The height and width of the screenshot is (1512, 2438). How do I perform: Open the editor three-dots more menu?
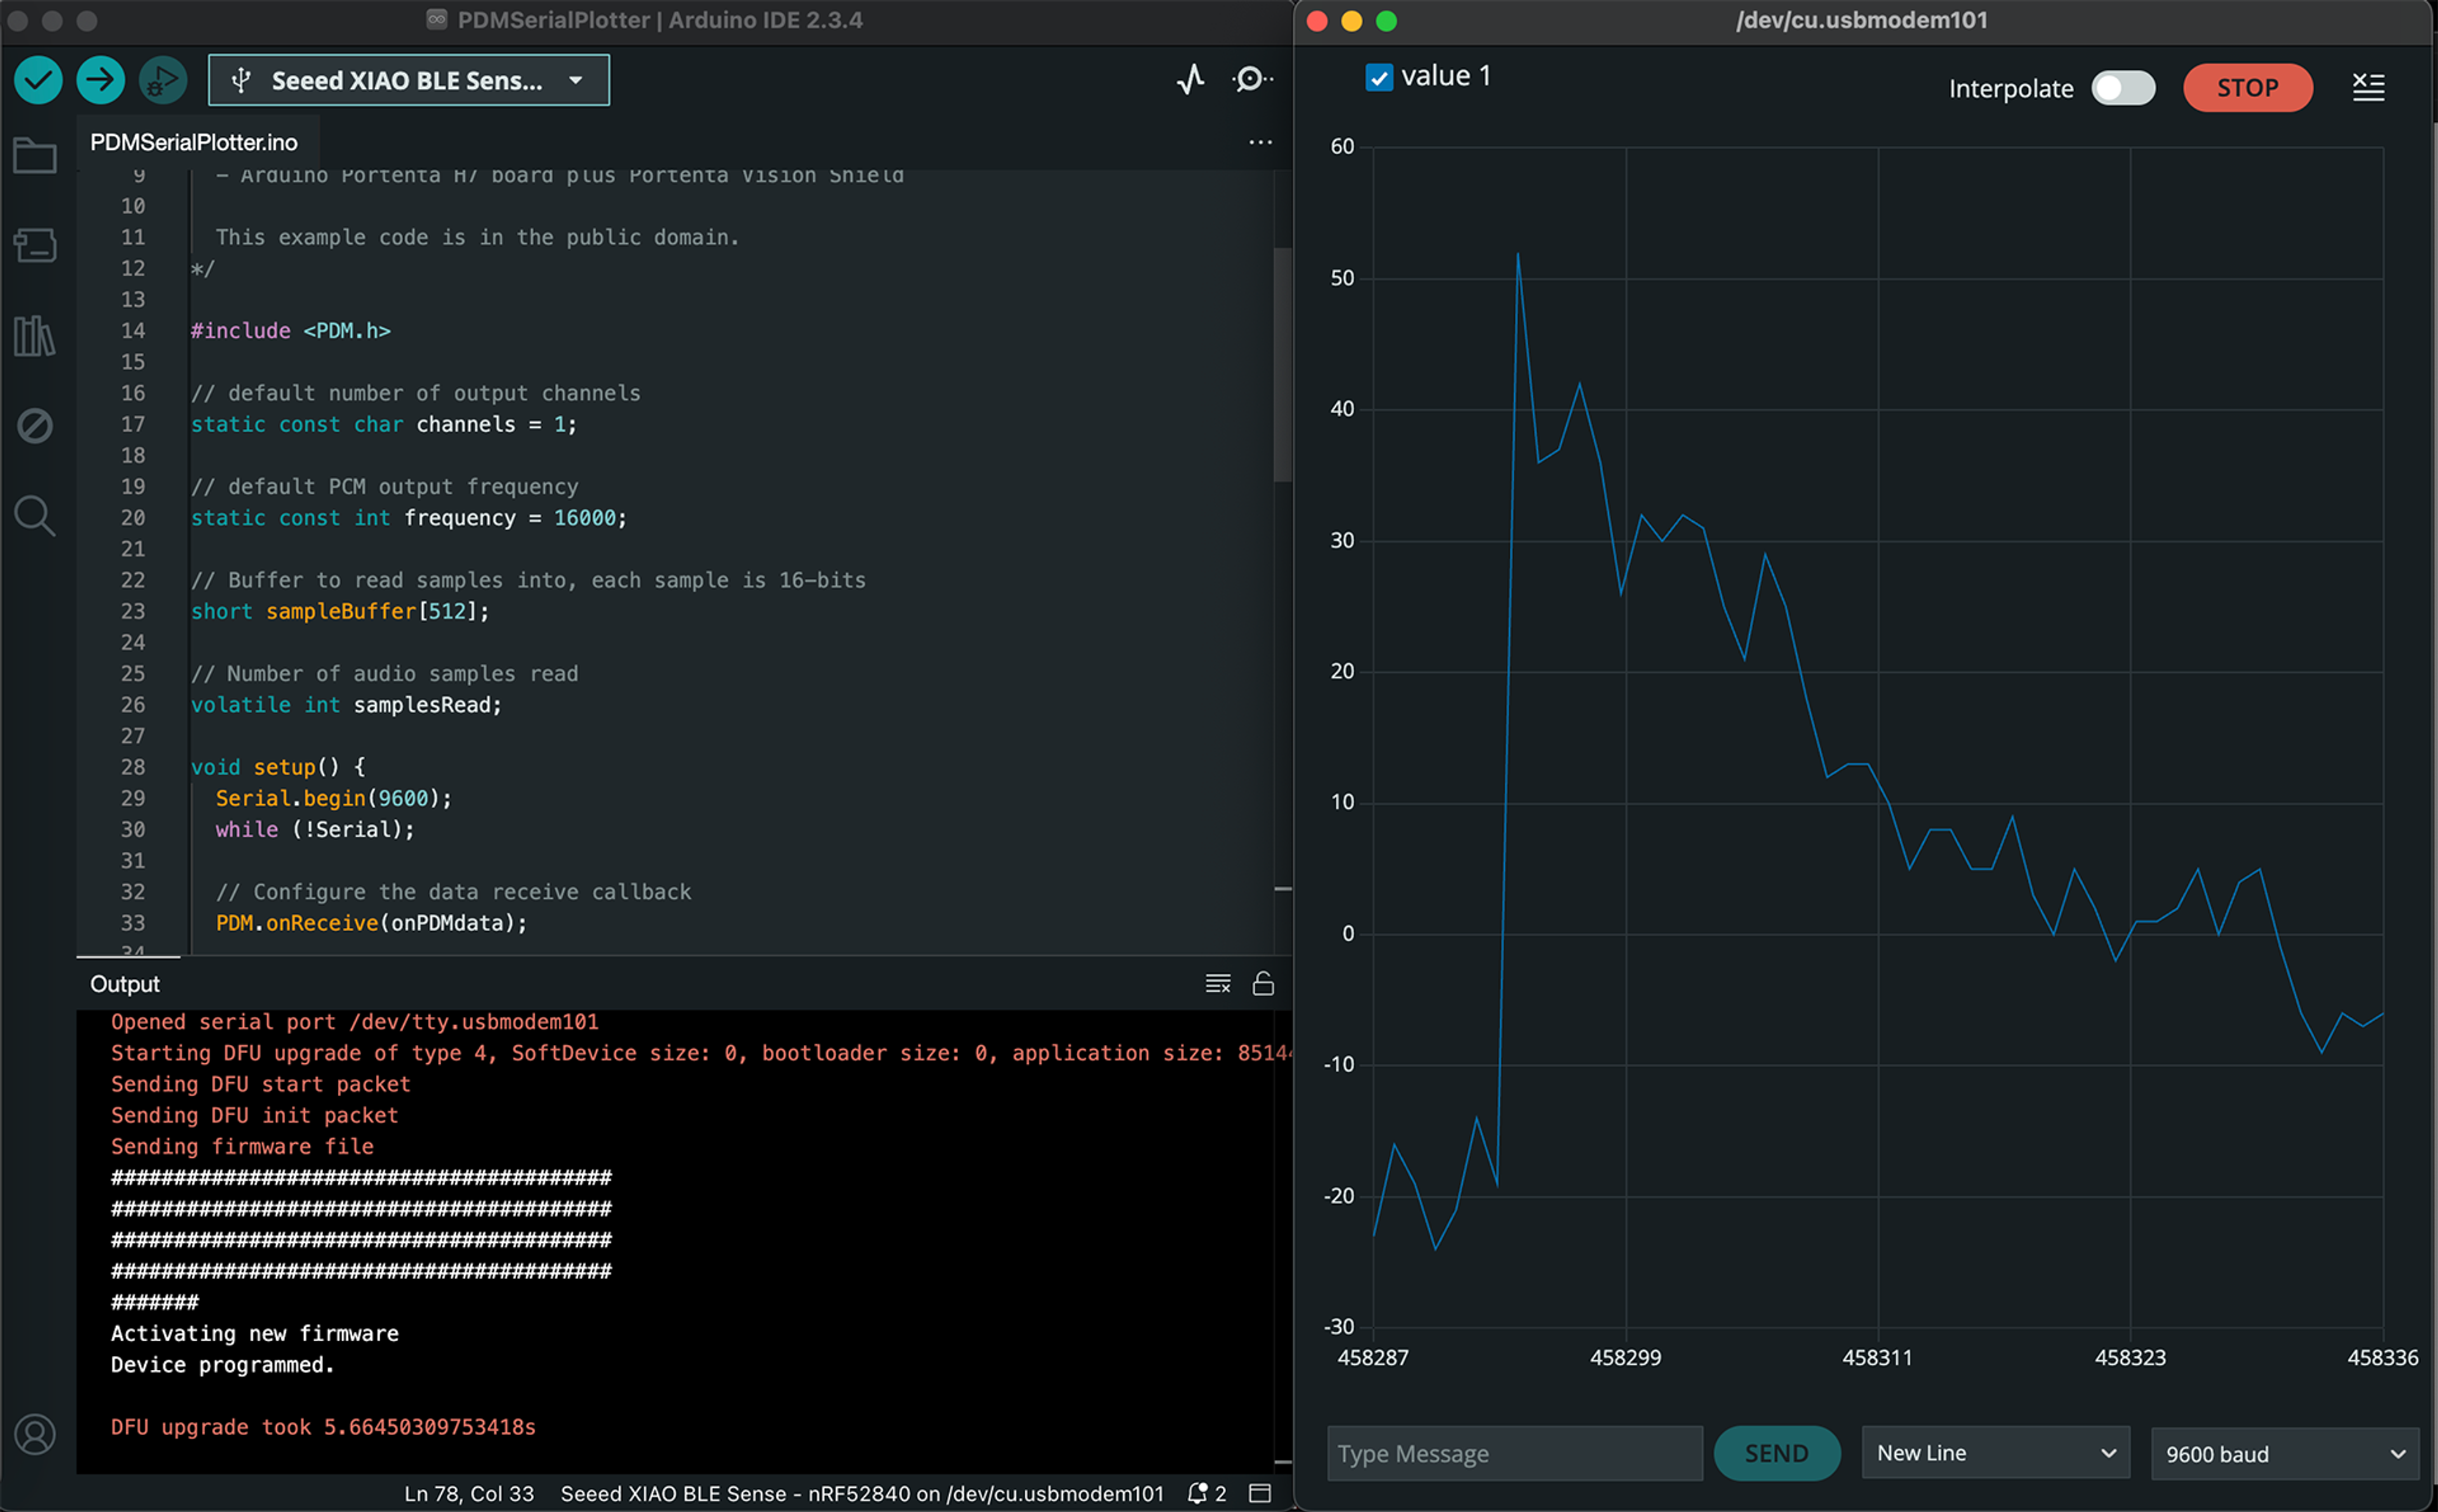[x=1260, y=142]
